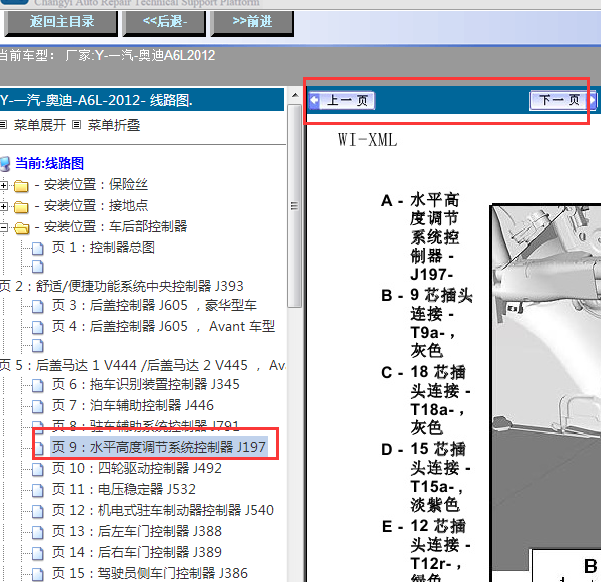The image size is (601, 582).
Task: Open 页 8：驻车辅助系统控制器 J791
Action: pyautogui.click(x=145, y=425)
